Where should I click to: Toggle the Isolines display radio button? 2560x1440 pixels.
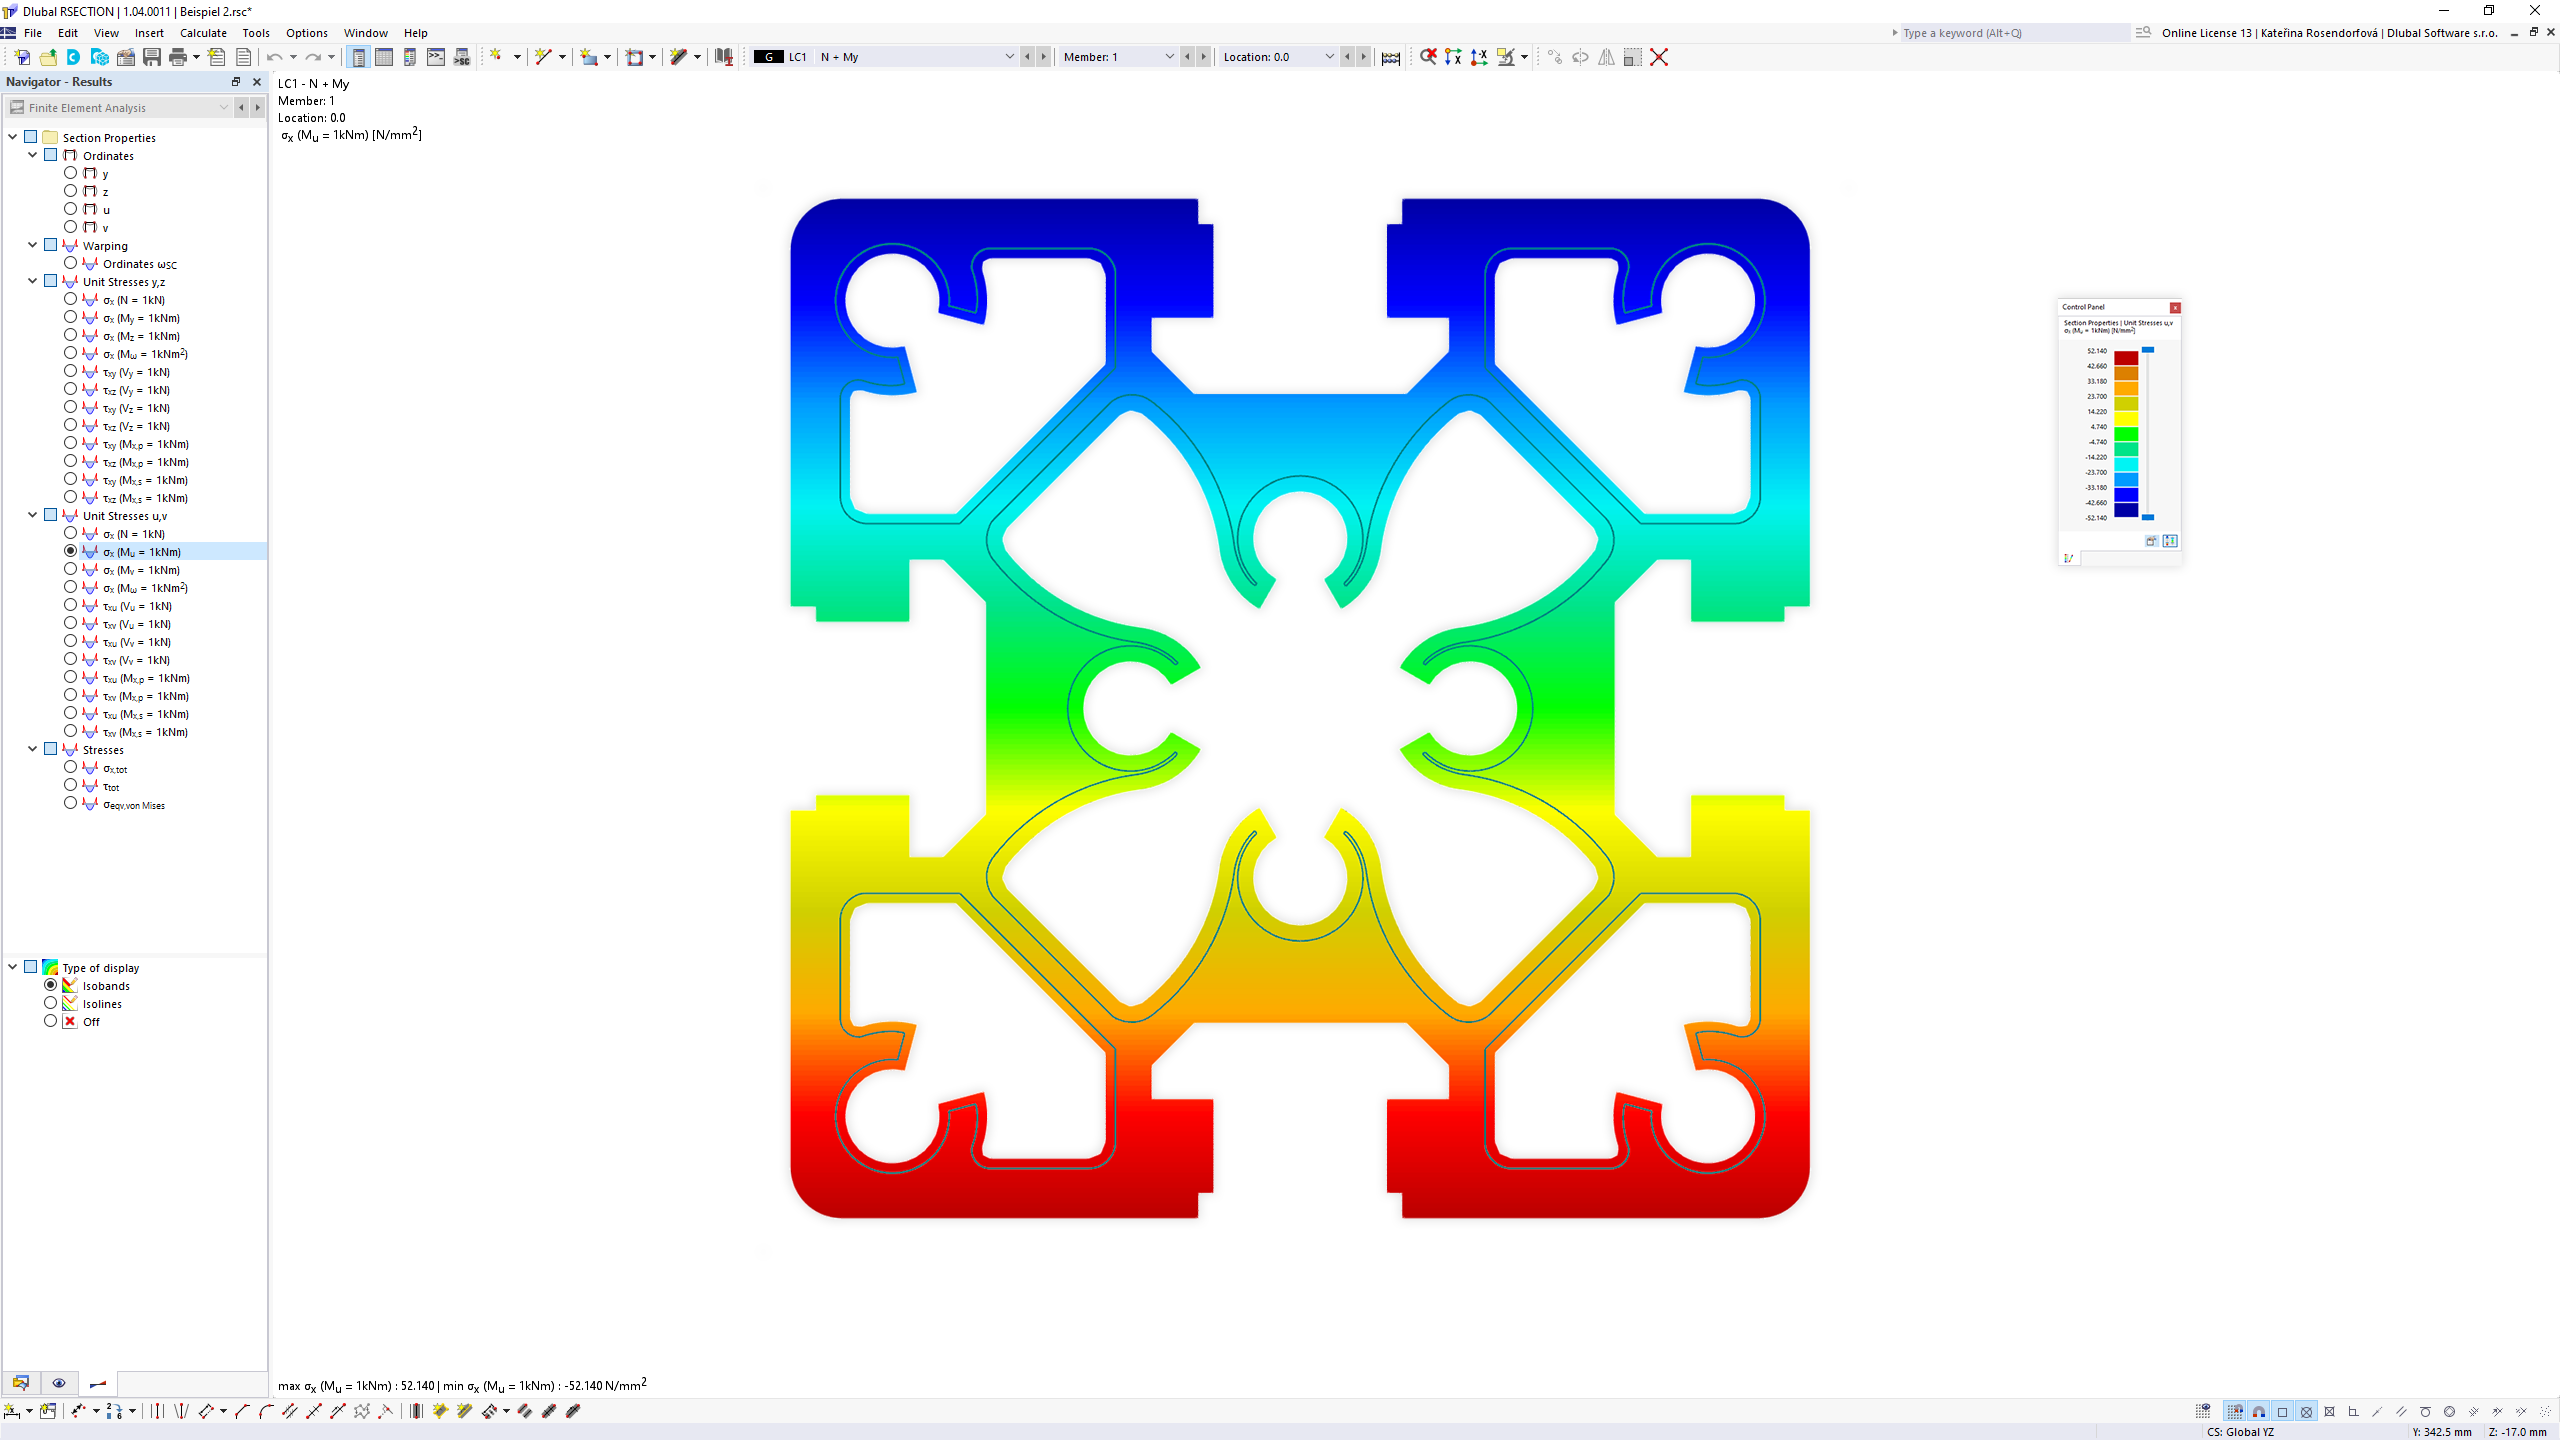51,1002
